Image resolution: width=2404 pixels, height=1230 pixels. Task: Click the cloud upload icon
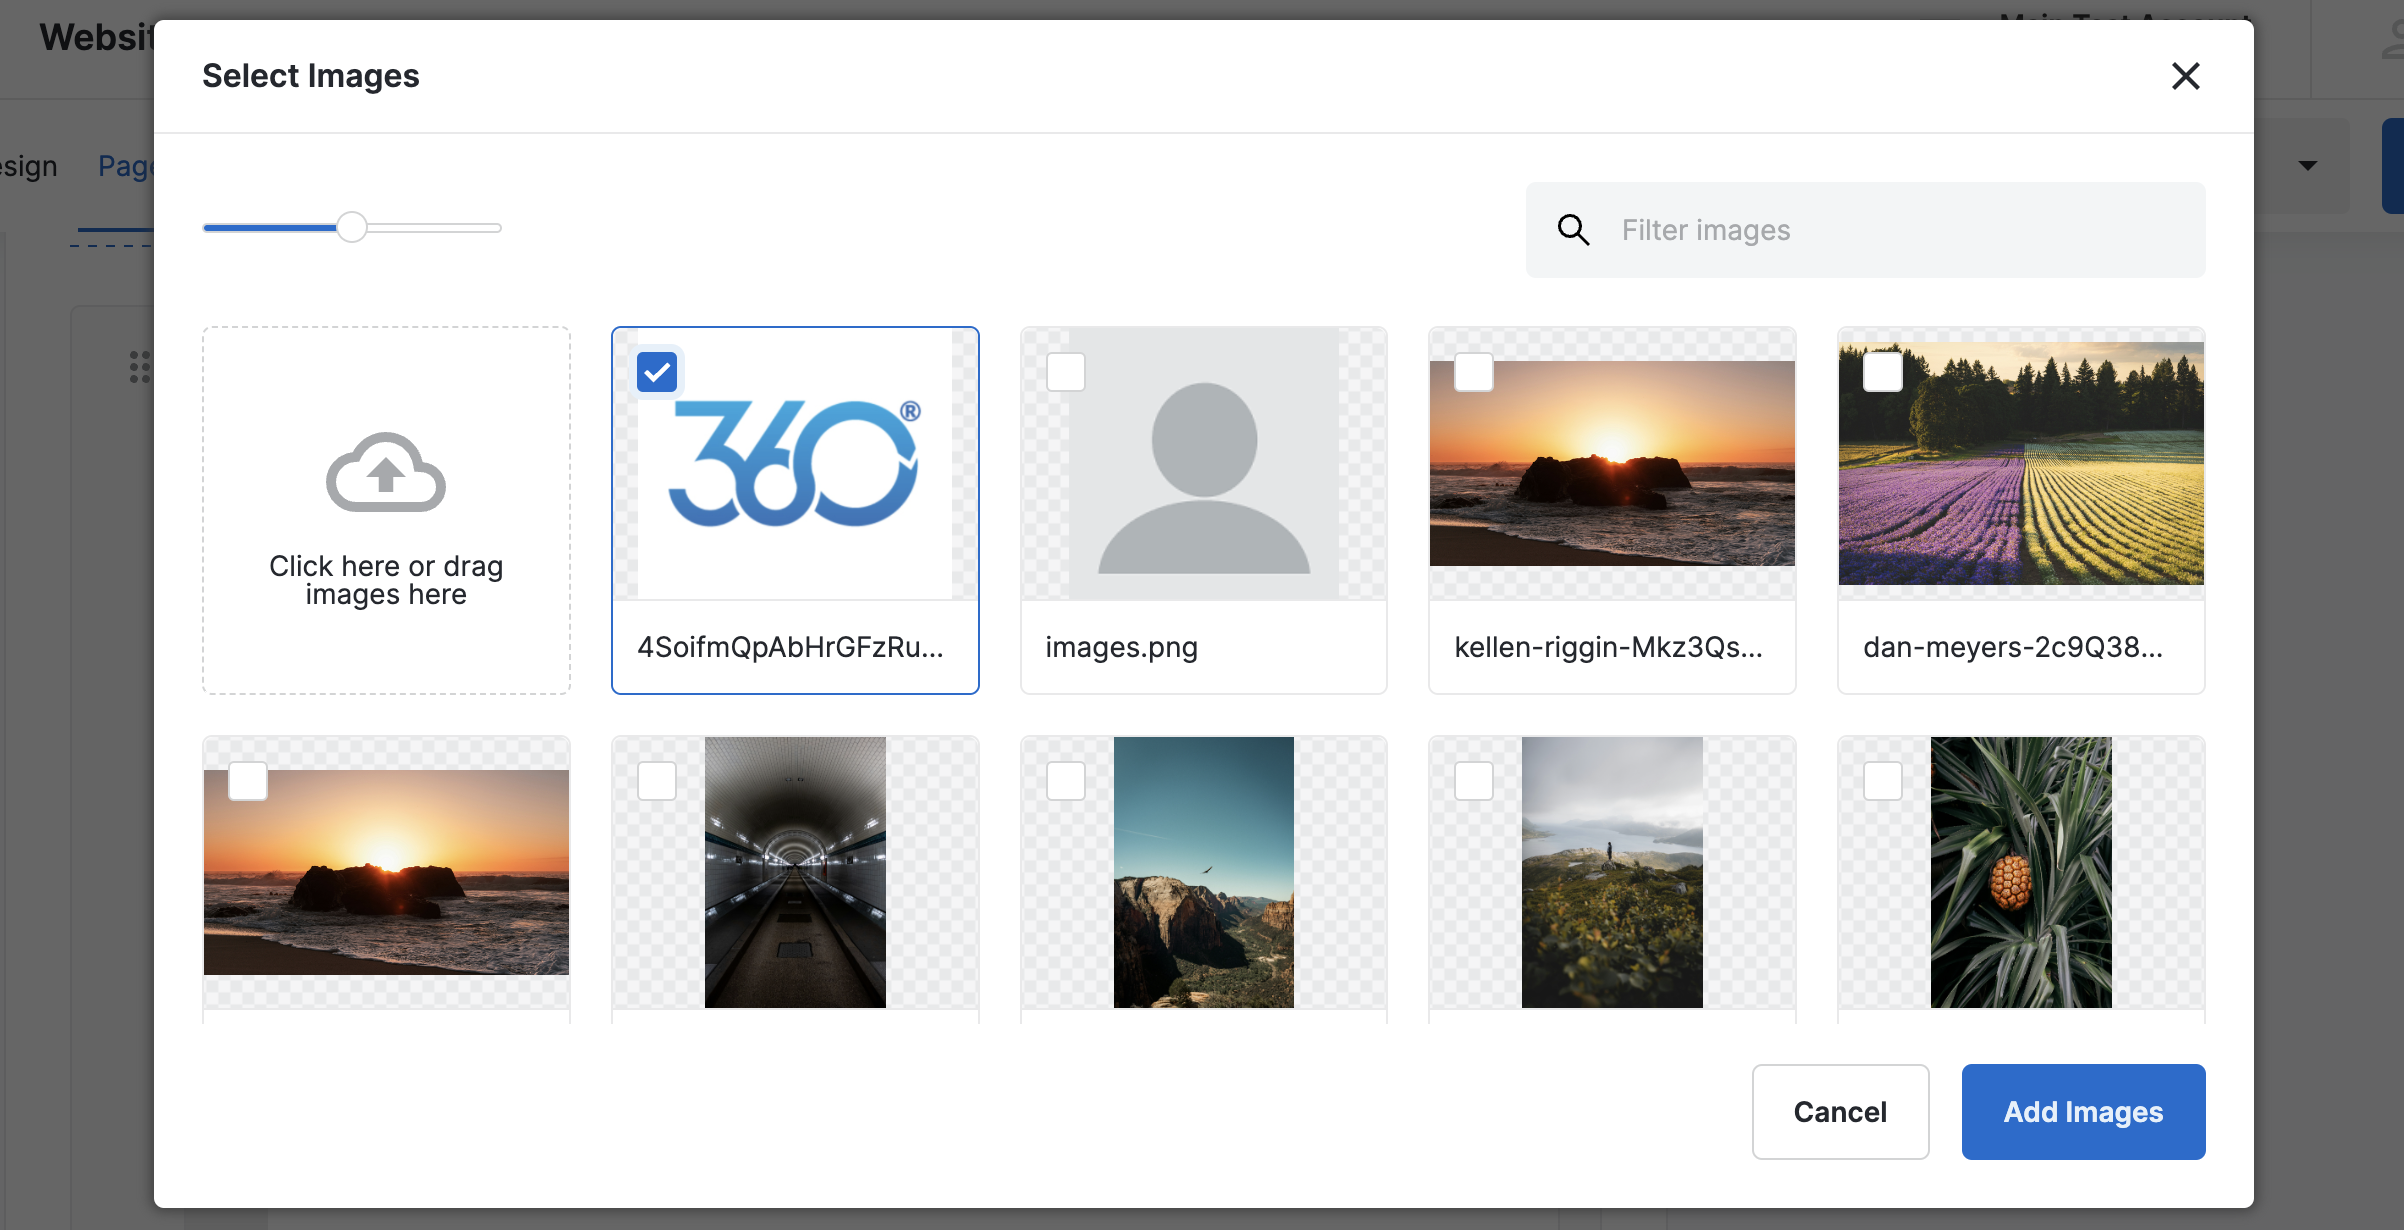click(386, 472)
